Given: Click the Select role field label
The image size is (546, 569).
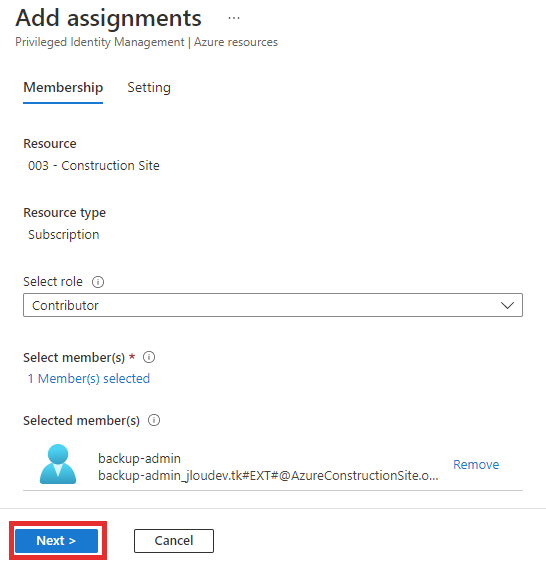Looking at the screenshot, I should point(53,282).
